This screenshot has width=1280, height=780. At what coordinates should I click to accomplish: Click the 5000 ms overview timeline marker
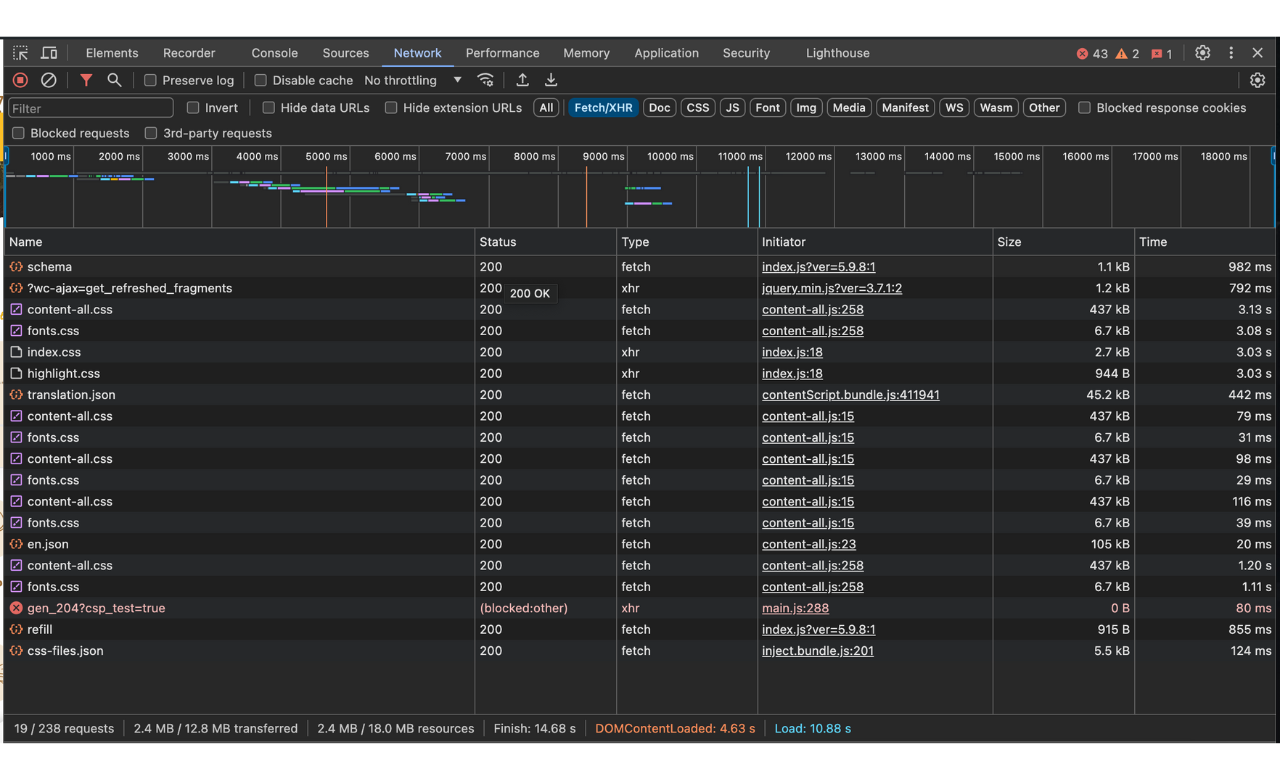tap(326, 157)
